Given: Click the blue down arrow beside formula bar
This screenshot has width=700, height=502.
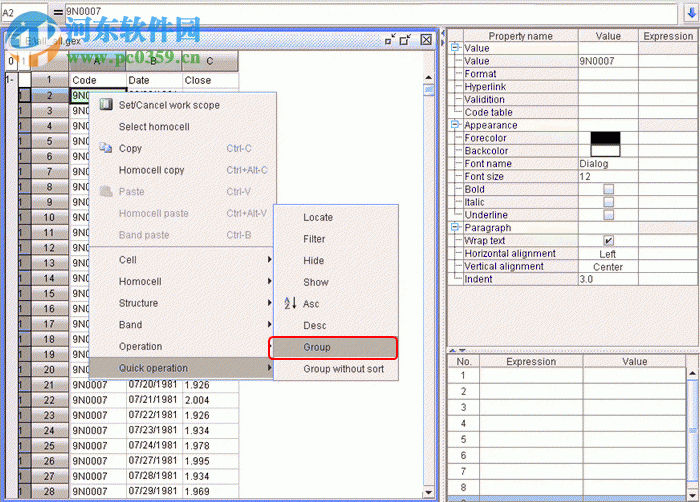Looking at the screenshot, I should tap(690, 14).
